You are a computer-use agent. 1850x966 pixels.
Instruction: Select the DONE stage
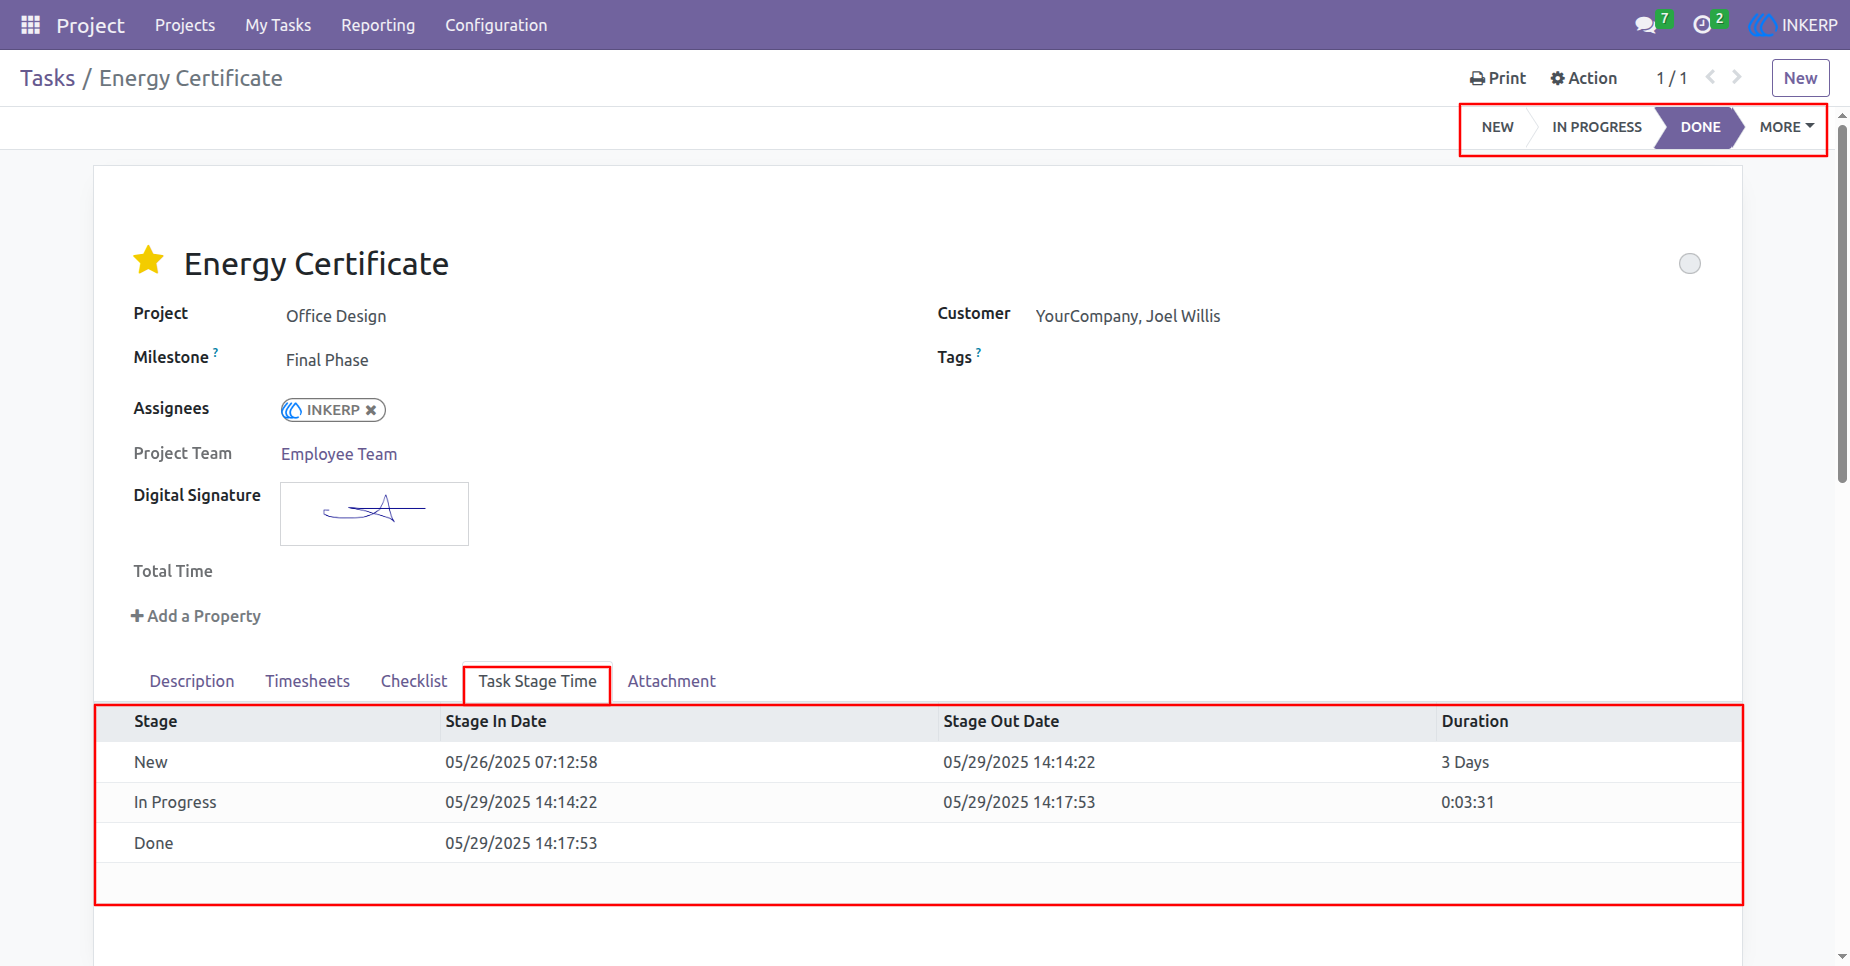(1700, 127)
